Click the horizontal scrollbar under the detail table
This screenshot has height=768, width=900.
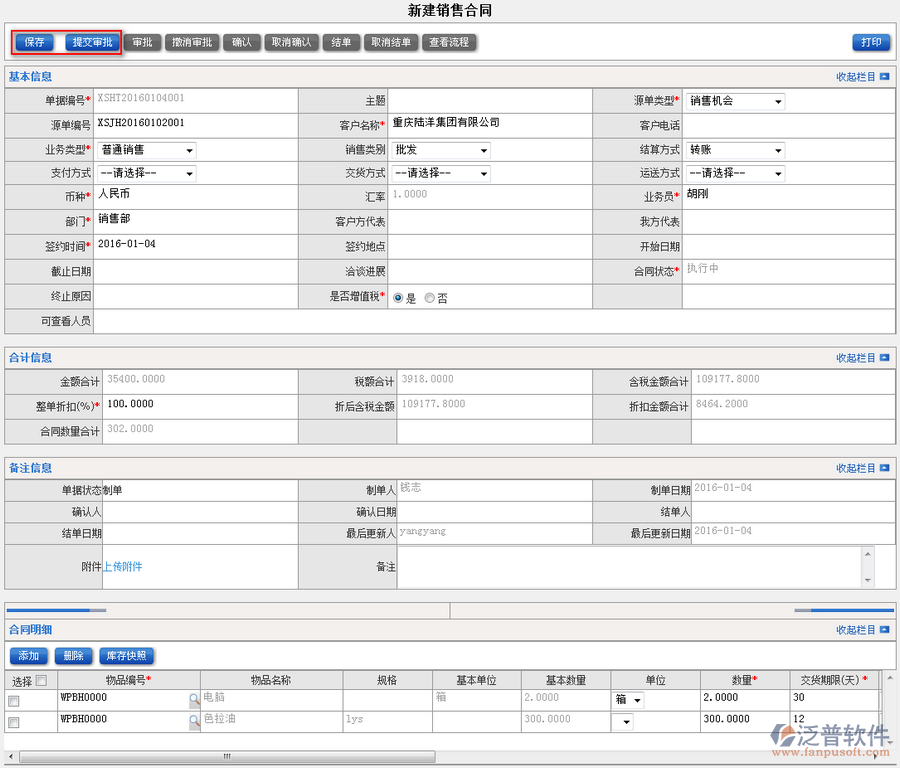[227, 757]
